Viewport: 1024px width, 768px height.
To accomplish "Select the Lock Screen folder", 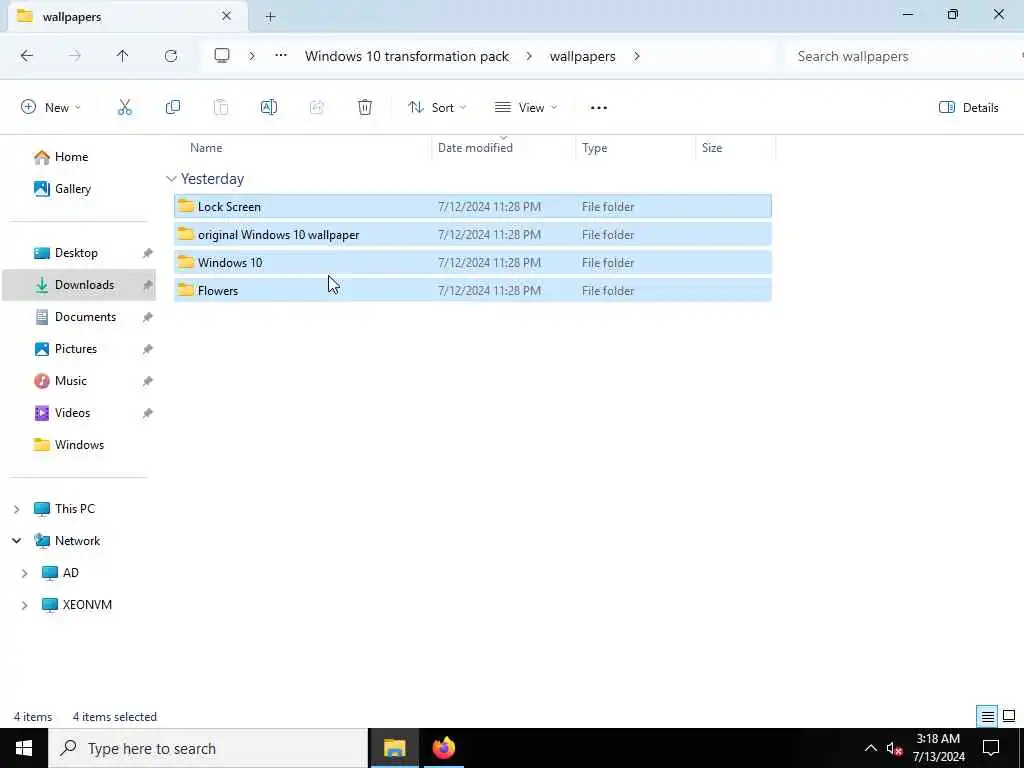I will (473, 206).
